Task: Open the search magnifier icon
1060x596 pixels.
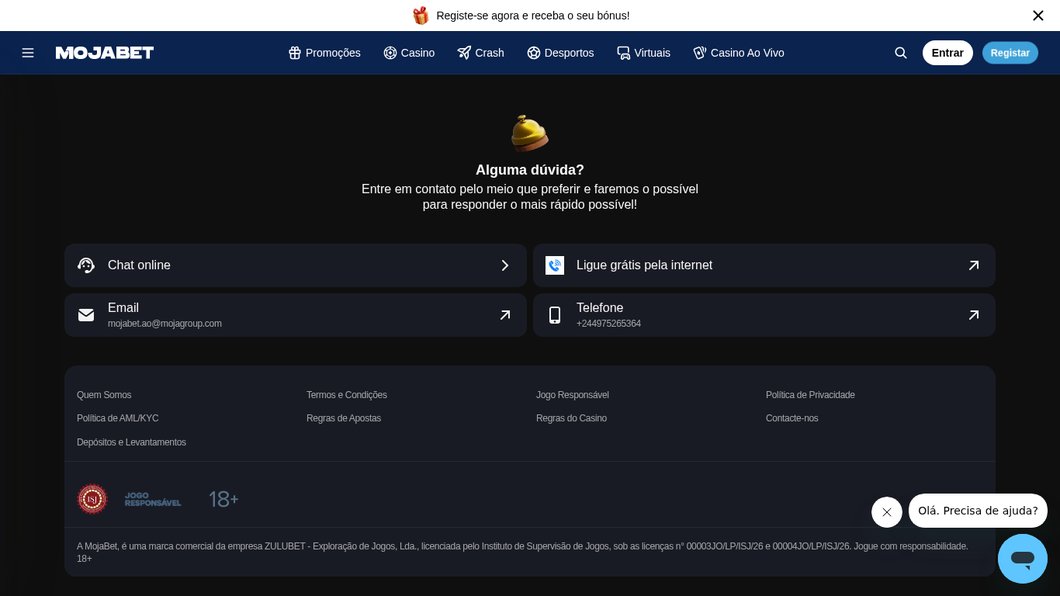Action: pyautogui.click(x=900, y=53)
